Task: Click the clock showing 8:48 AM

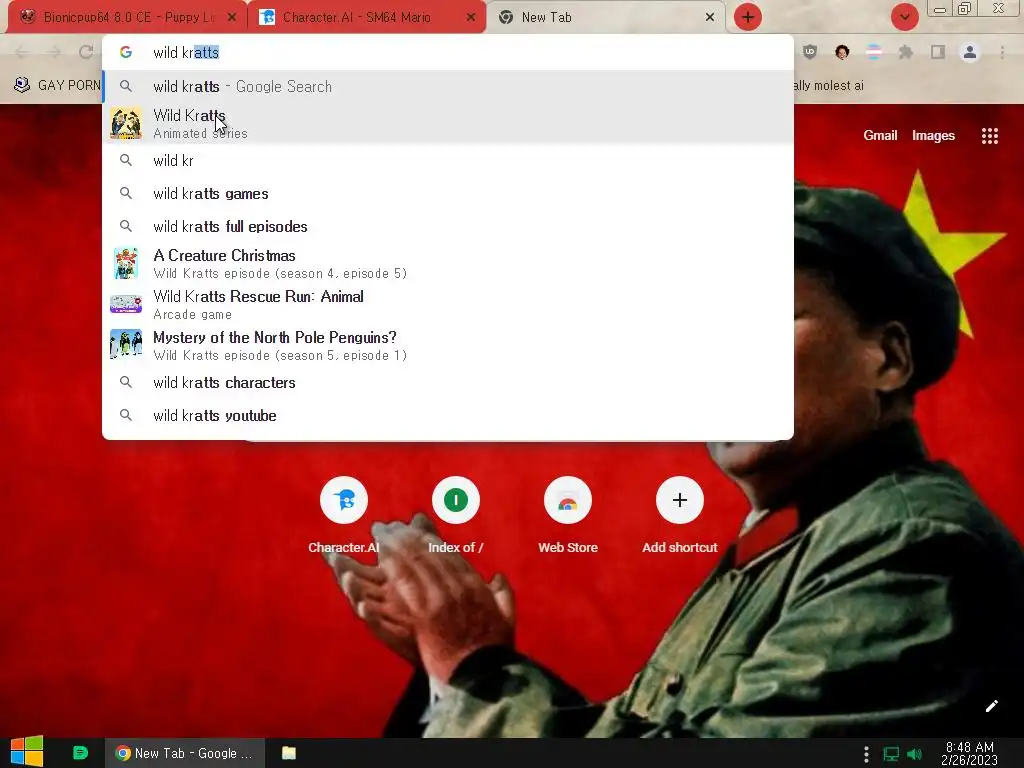Action: (x=970, y=754)
